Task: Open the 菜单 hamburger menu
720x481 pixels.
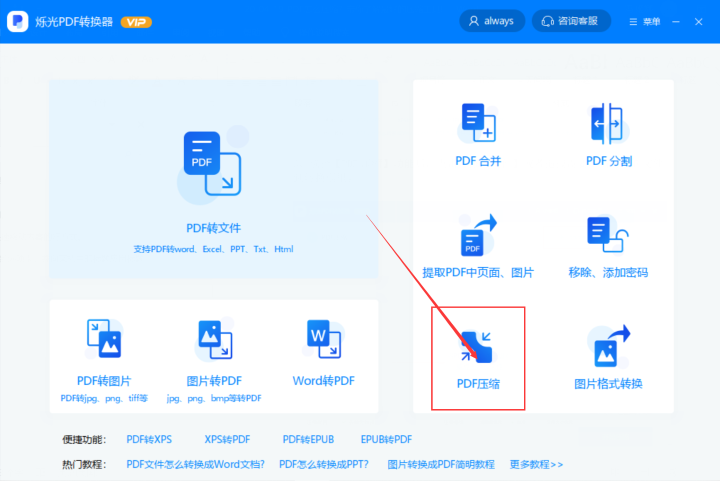Action: click(x=645, y=22)
